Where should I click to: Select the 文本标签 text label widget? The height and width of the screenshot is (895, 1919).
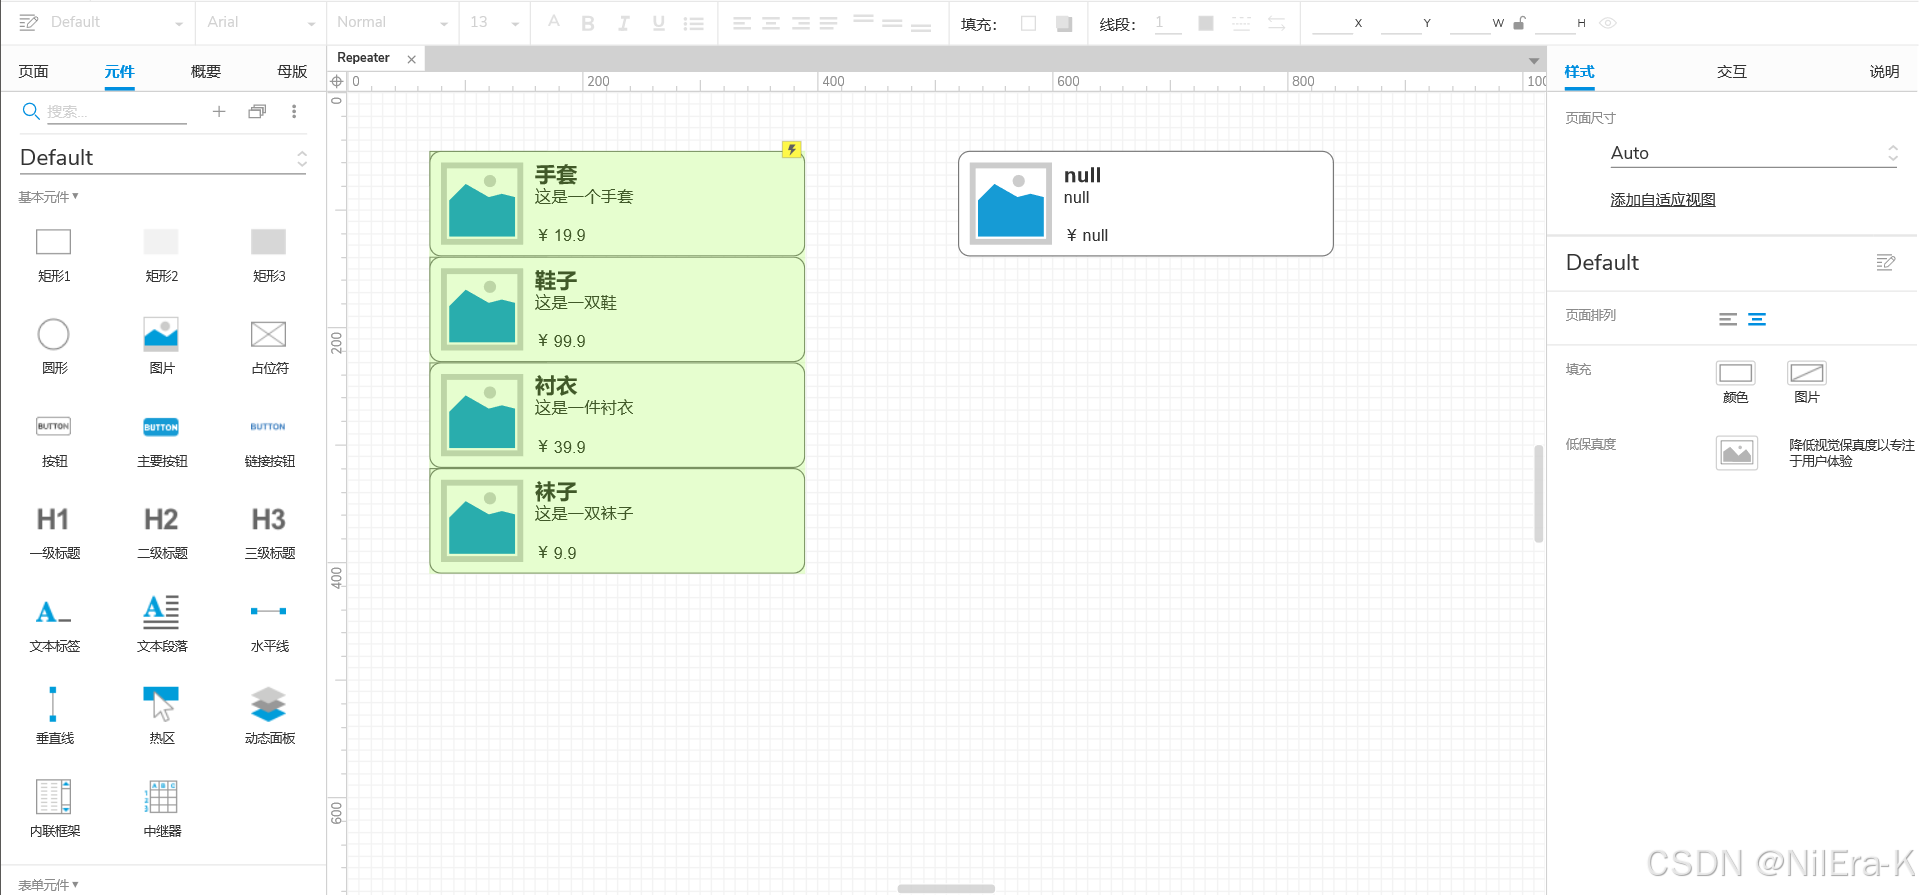click(54, 625)
